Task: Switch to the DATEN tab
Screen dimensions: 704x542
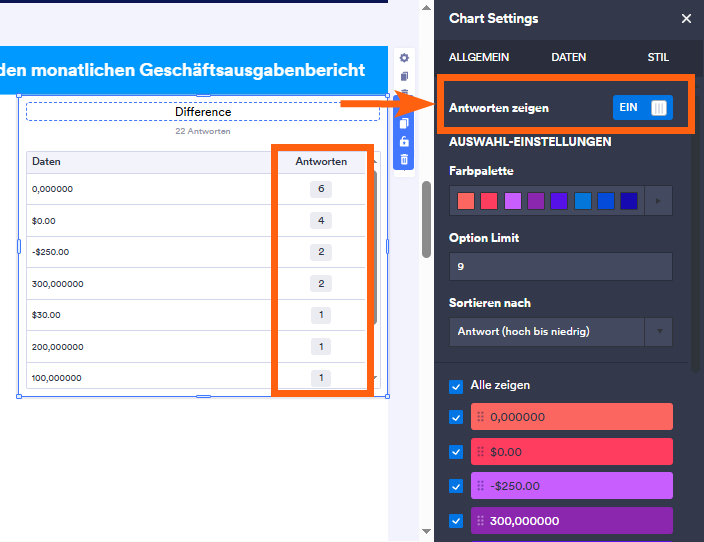Action: tap(568, 57)
